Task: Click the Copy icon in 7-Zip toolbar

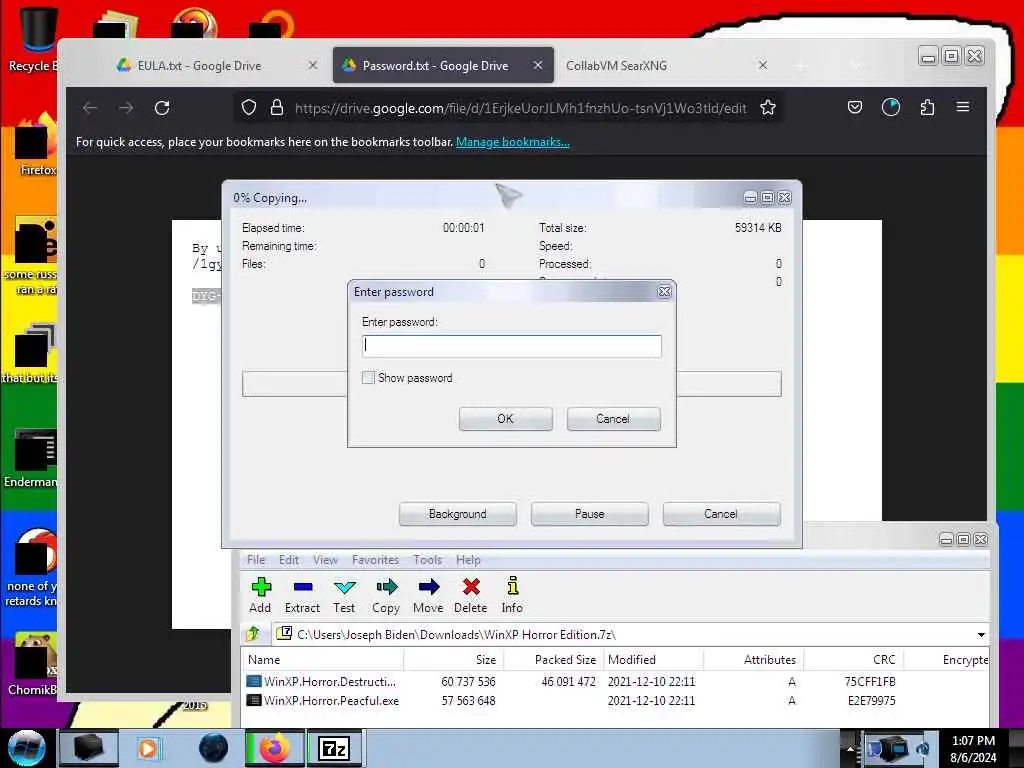Action: pyautogui.click(x=387, y=586)
